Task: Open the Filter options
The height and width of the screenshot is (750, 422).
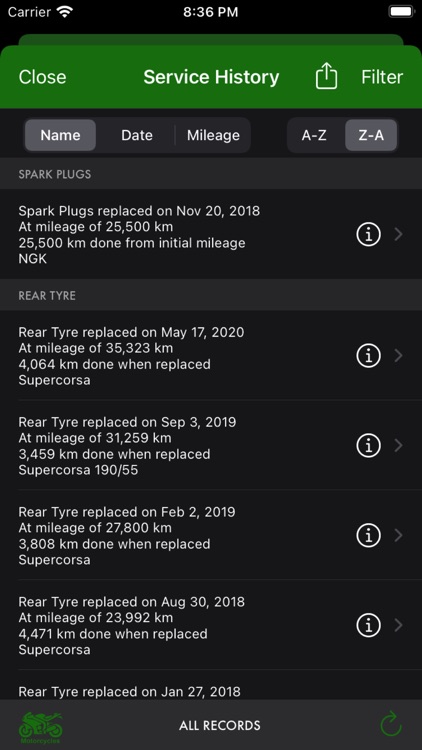Action: (x=382, y=77)
